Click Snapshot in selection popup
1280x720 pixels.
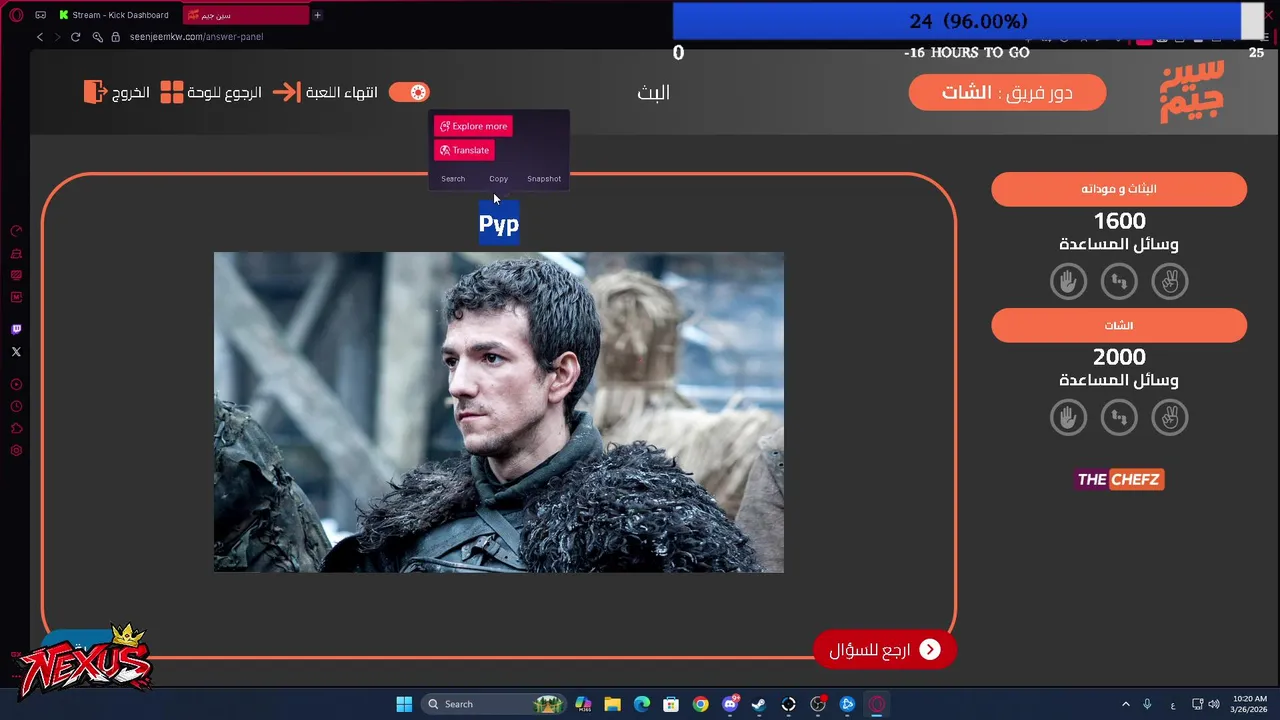coord(544,179)
